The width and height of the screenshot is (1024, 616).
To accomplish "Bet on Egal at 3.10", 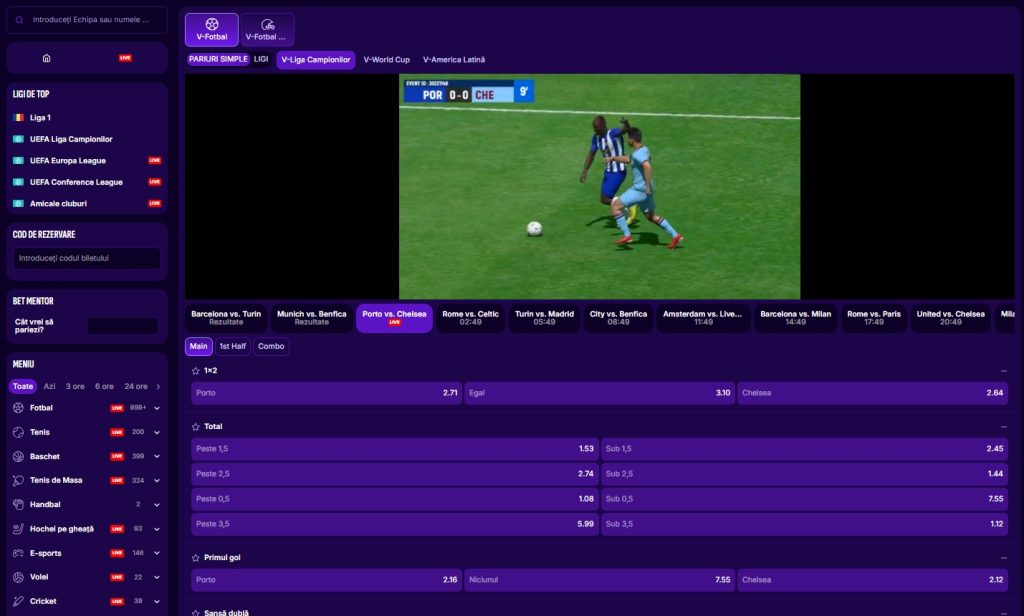I will (x=600, y=393).
